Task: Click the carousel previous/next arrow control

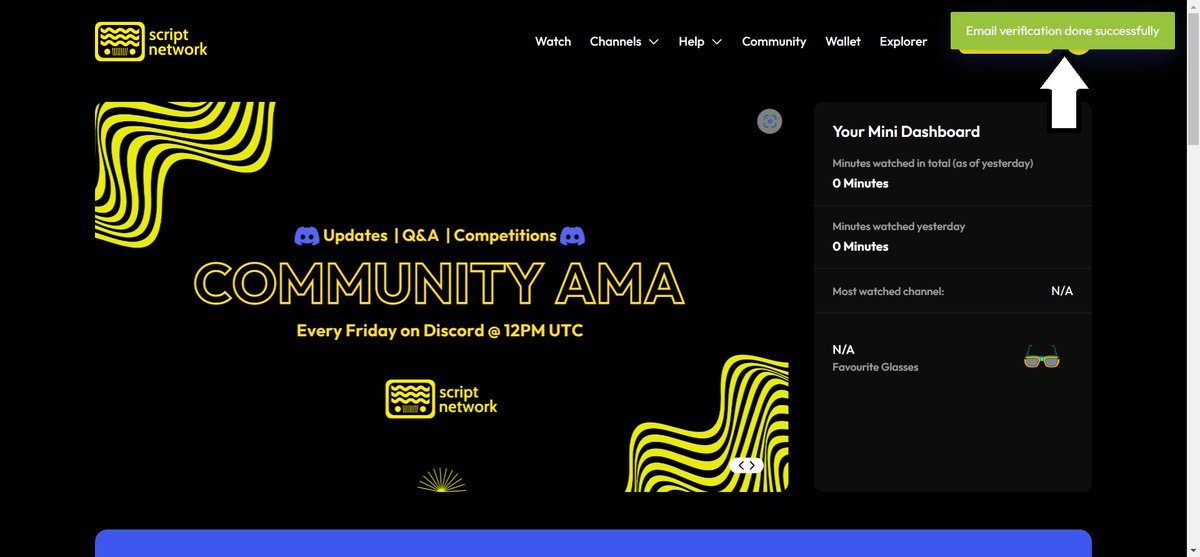Action: [x=746, y=465]
